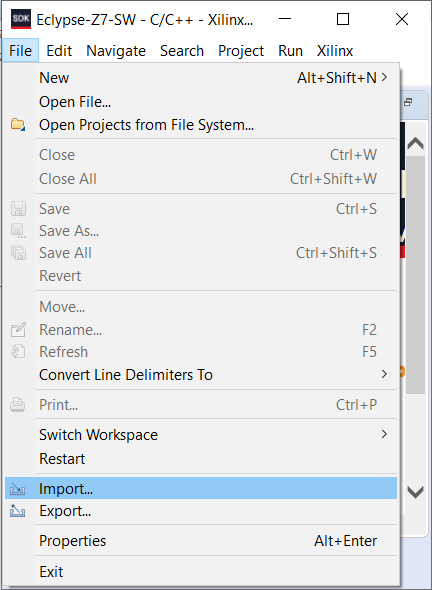Expand the Switch Workspace submenu arrow
Viewport: 432px width, 590px height.
click(384, 434)
